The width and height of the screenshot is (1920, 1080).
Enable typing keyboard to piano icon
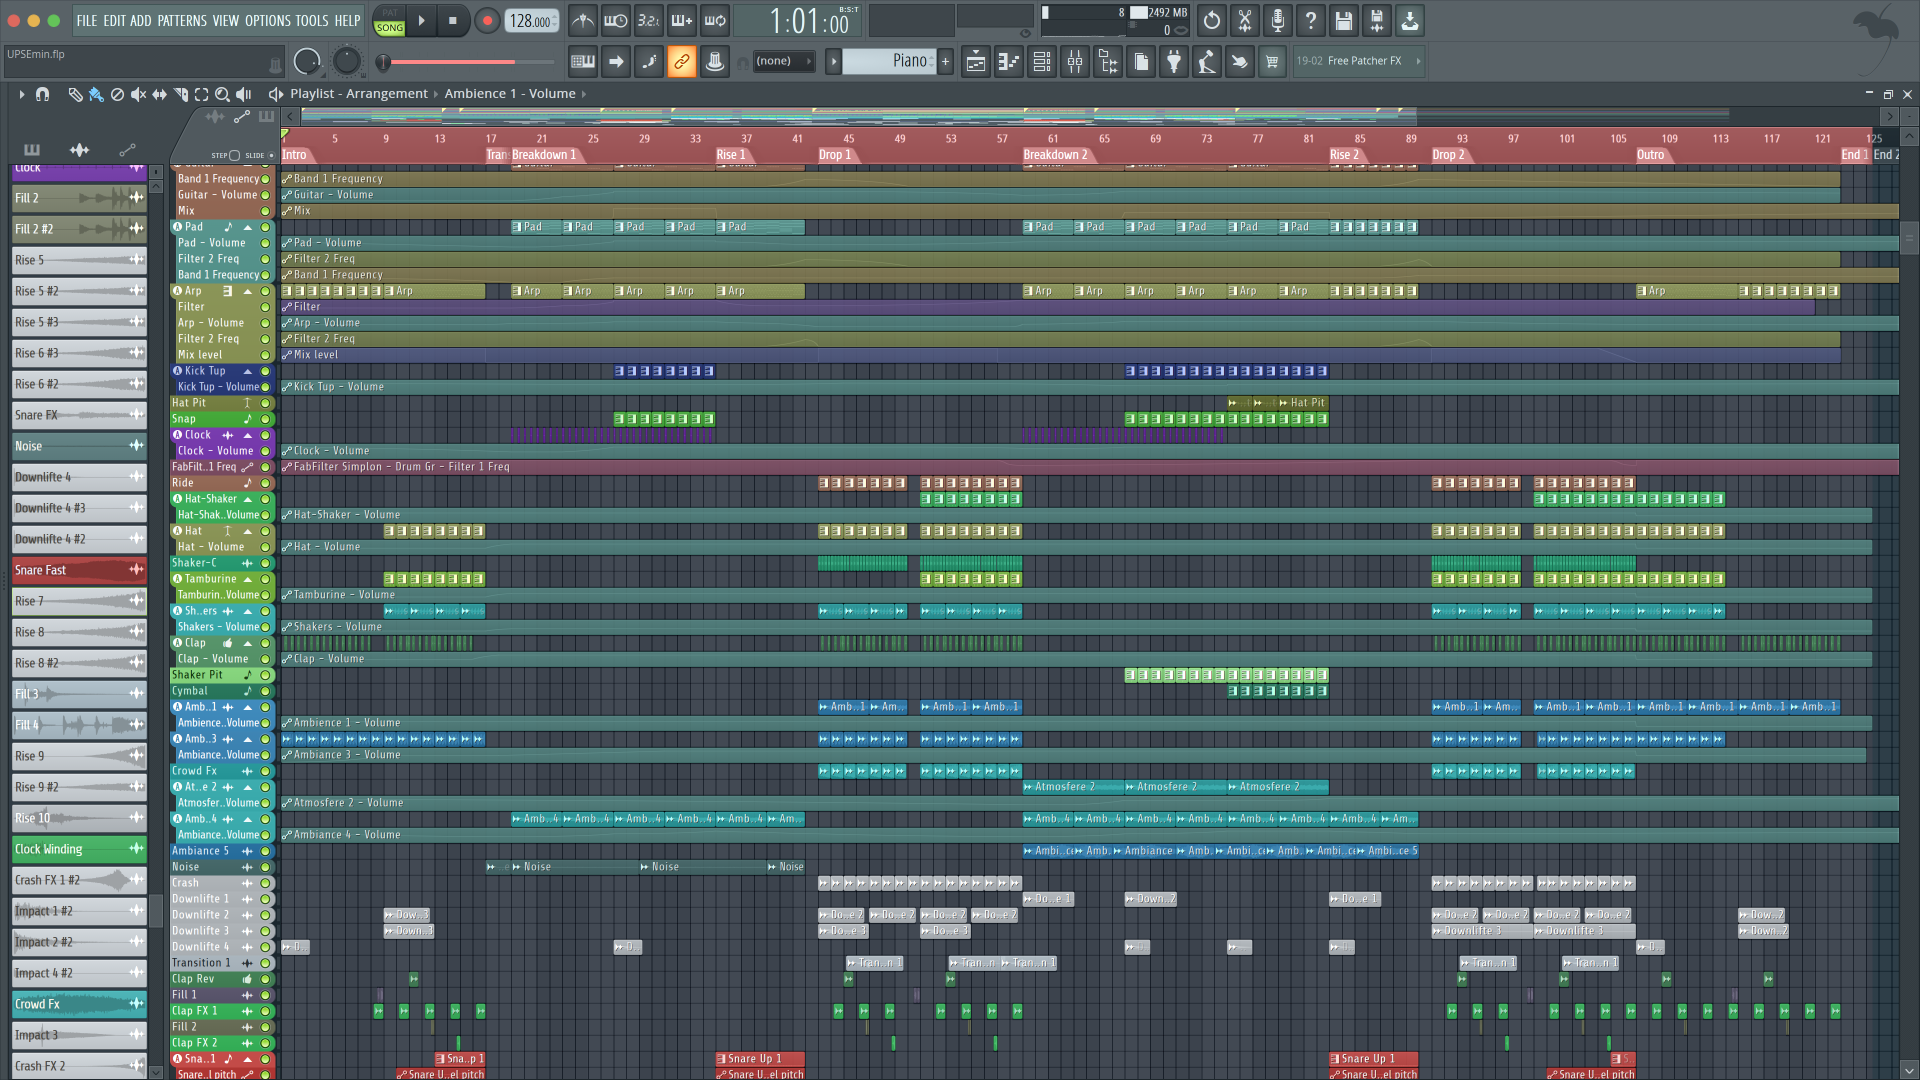click(583, 62)
